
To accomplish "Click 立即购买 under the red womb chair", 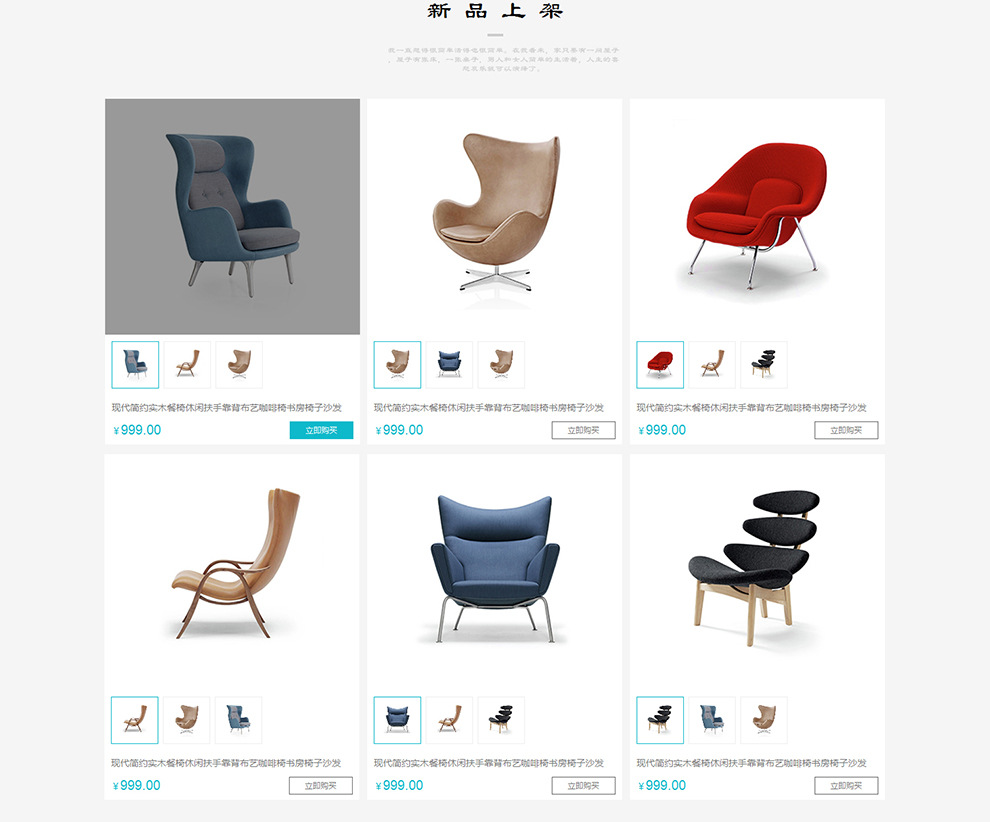I will 846,430.
